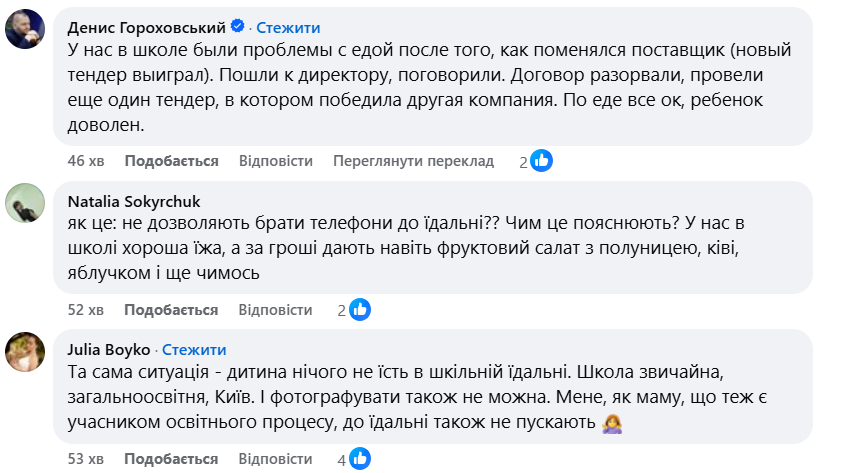The width and height of the screenshot is (843, 473).
Task: Open Julia Boyko's profile name link
Action: click(x=109, y=349)
